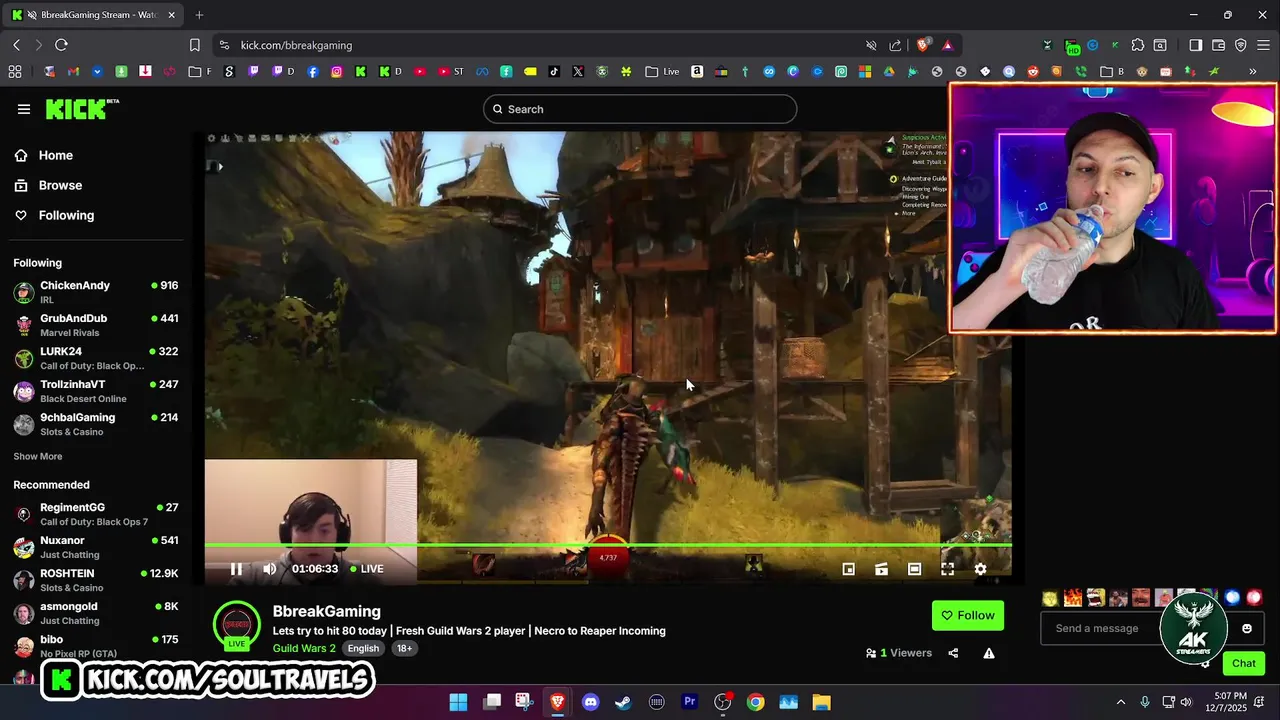The height and width of the screenshot is (720, 1280).
Task: Open the Guild Wars 2 category link
Action: (304, 648)
